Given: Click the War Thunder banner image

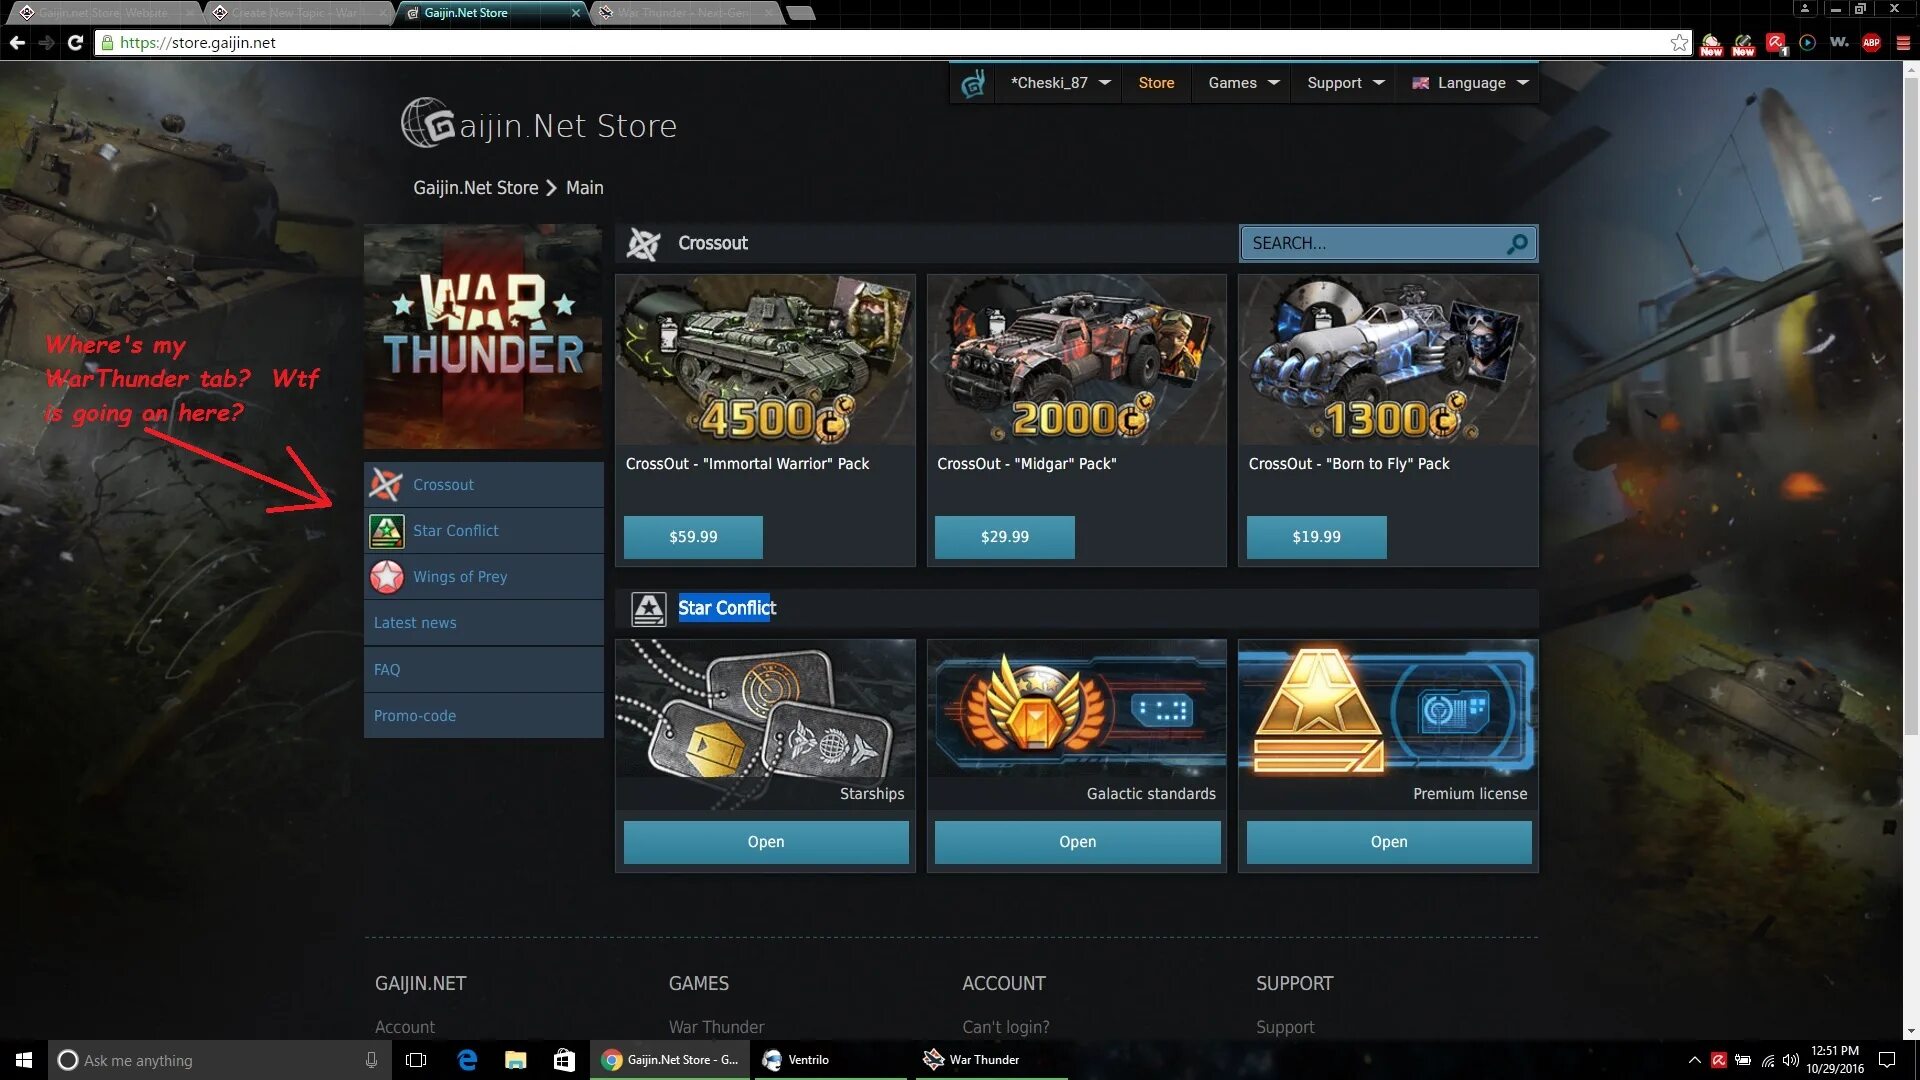Looking at the screenshot, I should point(484,337).
